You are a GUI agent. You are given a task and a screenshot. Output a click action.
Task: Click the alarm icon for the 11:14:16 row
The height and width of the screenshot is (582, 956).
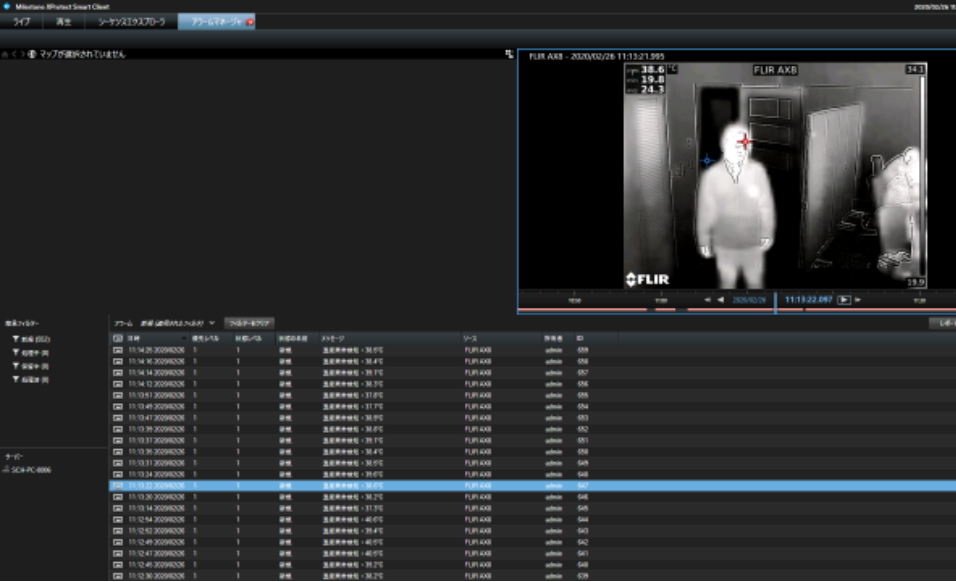[x=118, y=361]
